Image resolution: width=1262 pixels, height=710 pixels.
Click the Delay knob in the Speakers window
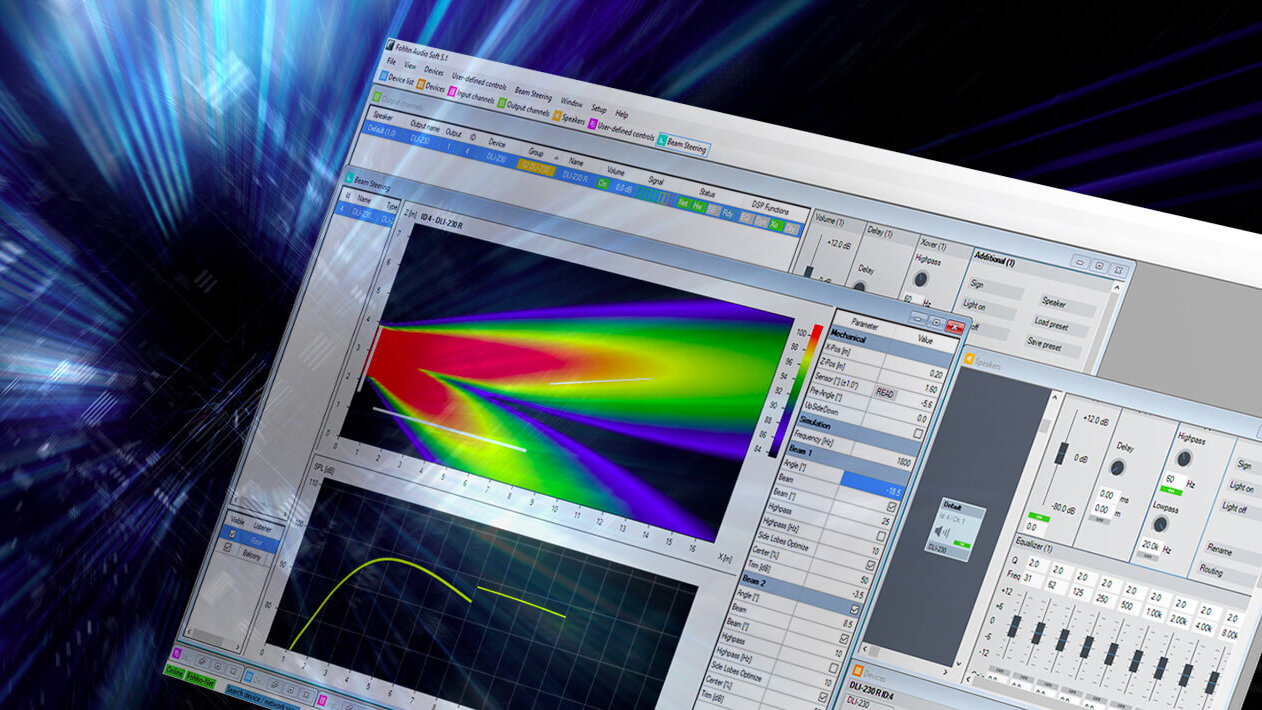[x=1117, y=467]
